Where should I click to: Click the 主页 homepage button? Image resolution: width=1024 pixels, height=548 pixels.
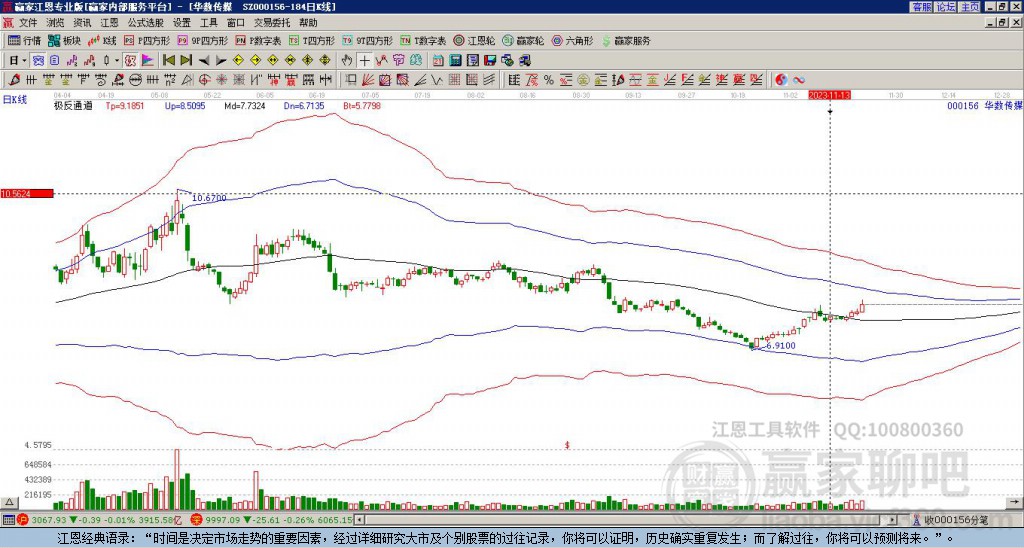(x=969, y=7)
